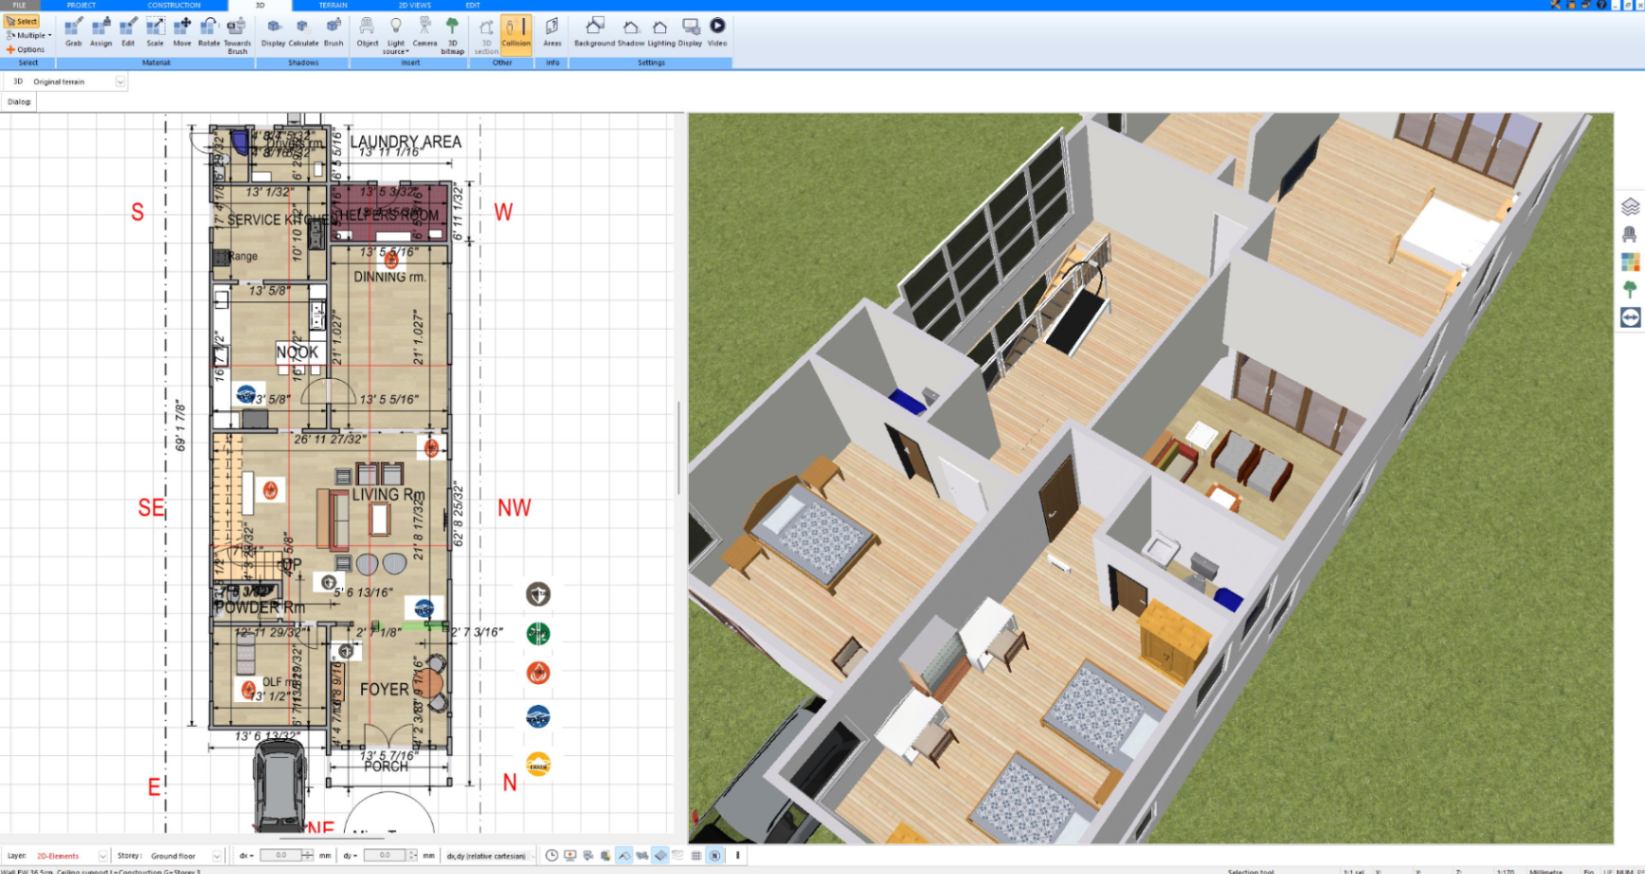Click the PORCH label in floor plan

tap(386, 766)
